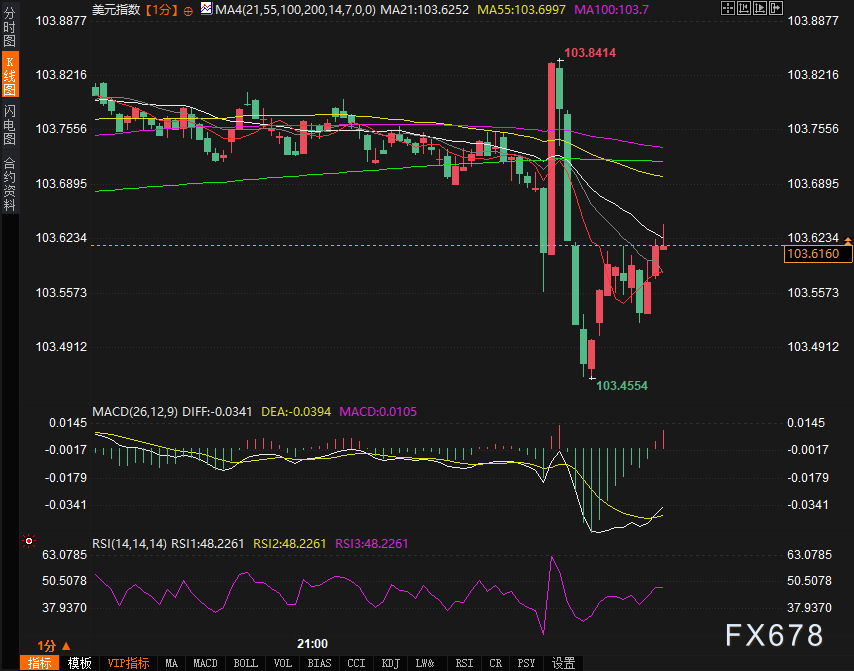
Task: Click the crosshair icon beside 美元指数 title
Action: [x=188, y=10]
